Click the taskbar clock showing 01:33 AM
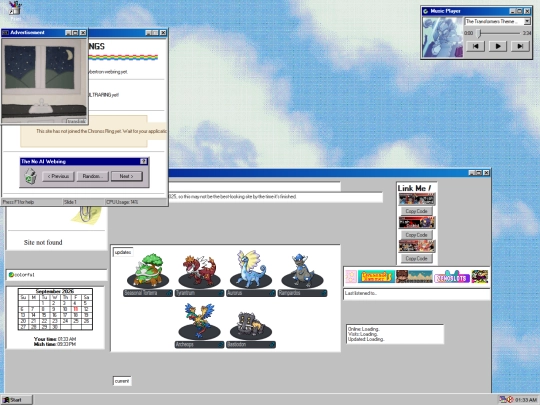 point(526,400)
